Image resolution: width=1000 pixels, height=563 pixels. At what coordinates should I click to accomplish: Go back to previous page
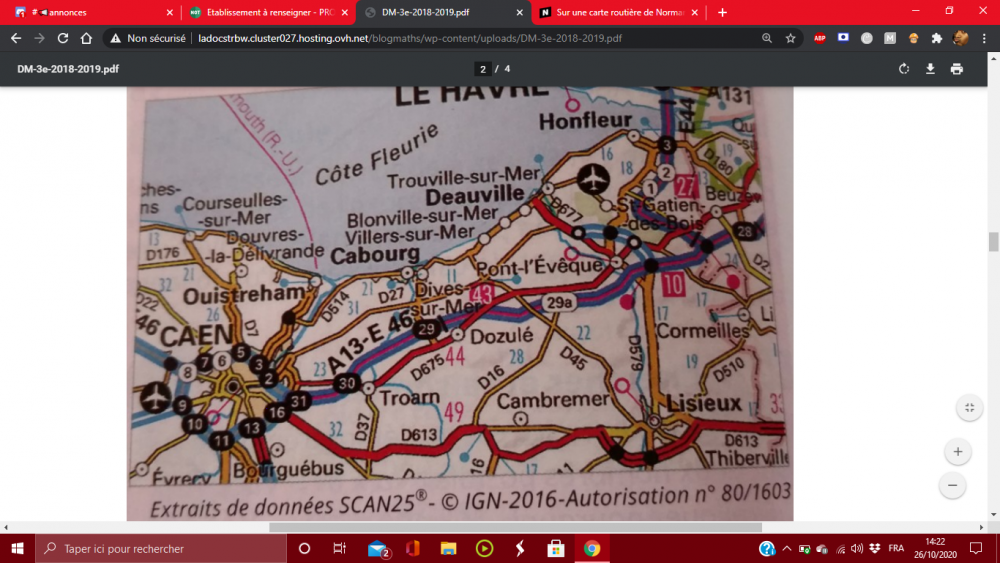coord(16,38)
